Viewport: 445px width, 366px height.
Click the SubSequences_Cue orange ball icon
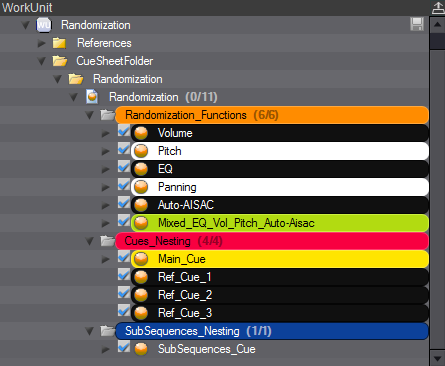pyautogui.click(x=141, y=349)
